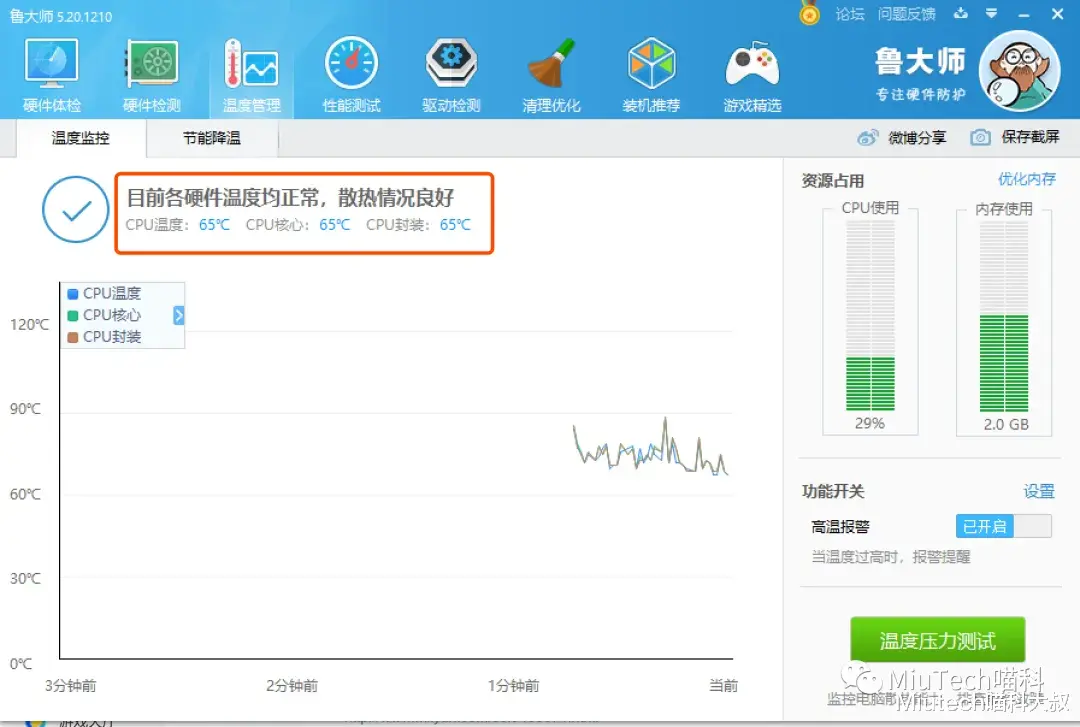Toggle CPU温度 legend series
Image resolution: width=1080 pixels, height=727 pixels.
105,294
